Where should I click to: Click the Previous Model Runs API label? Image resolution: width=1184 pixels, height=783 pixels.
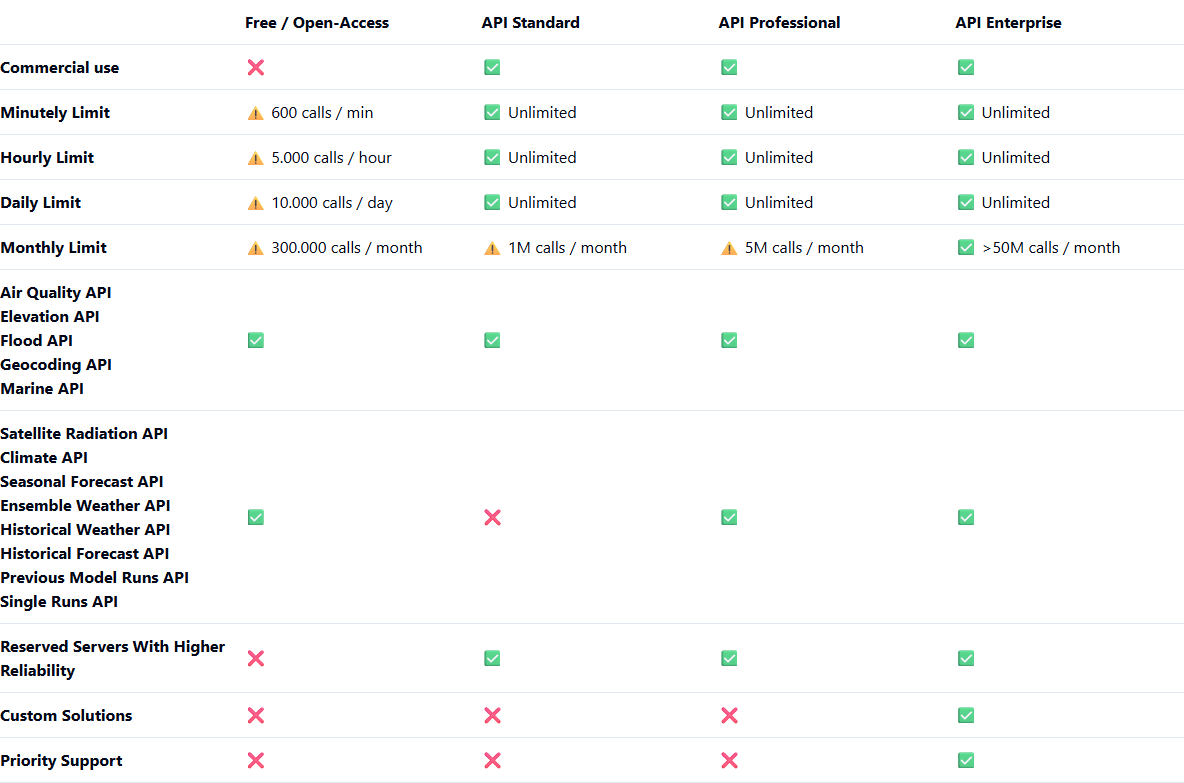94,578
